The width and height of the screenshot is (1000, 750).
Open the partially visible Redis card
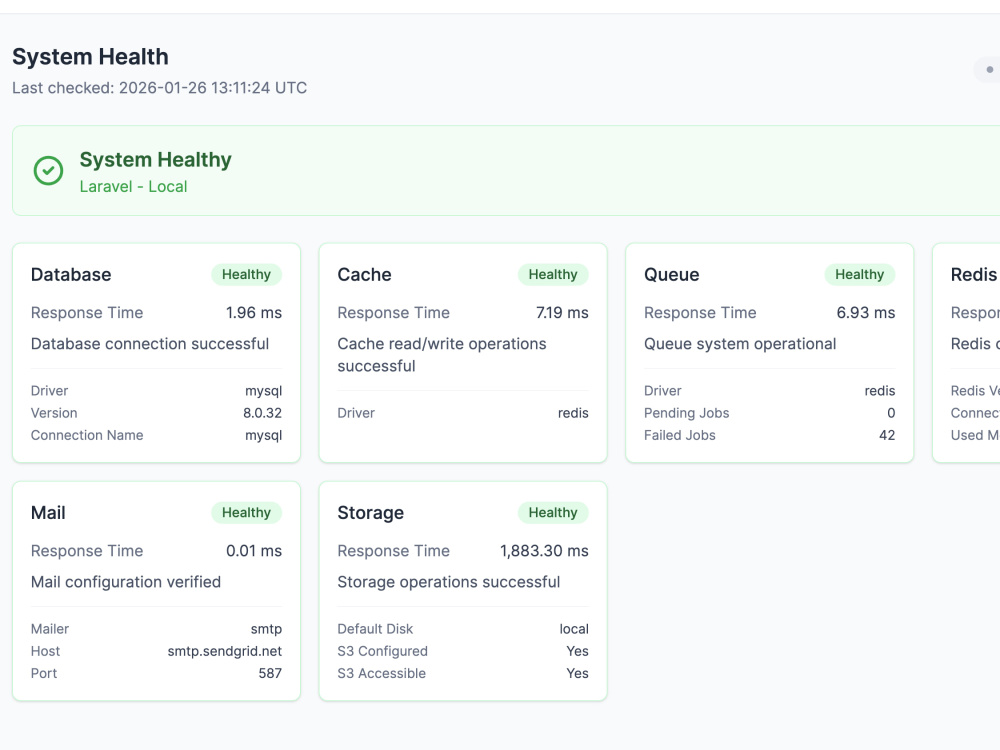click(x=966, y=353)
